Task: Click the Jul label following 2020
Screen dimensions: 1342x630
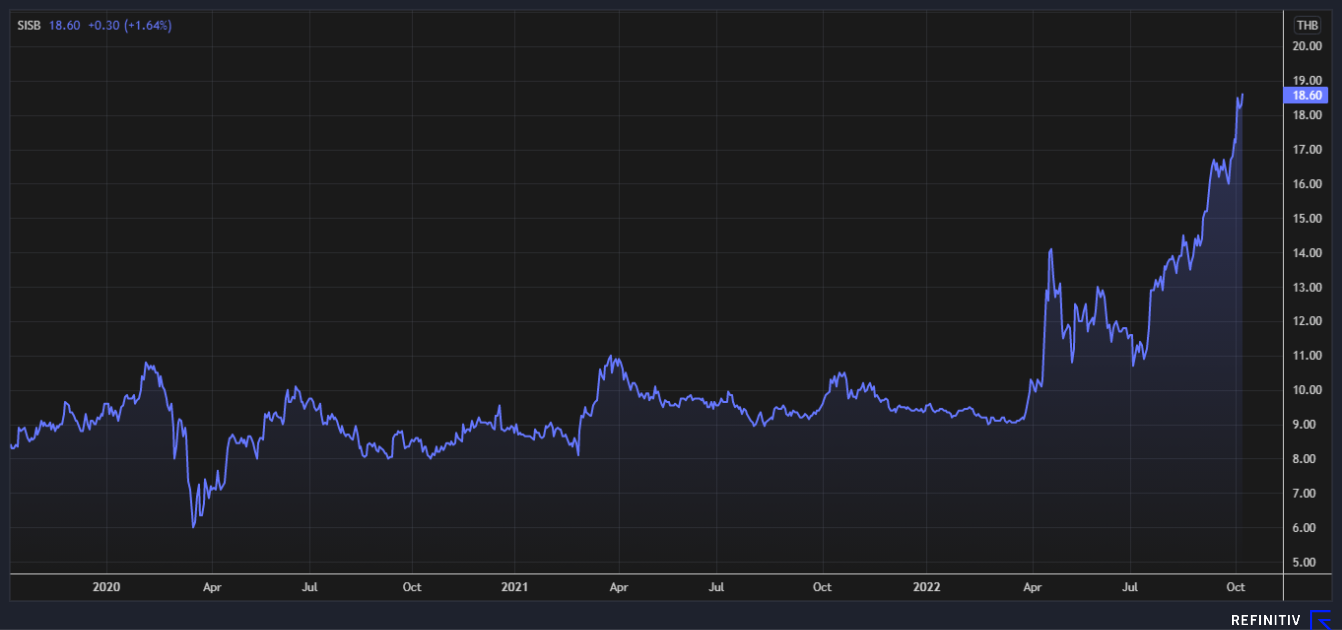Action: pos(311,588)
